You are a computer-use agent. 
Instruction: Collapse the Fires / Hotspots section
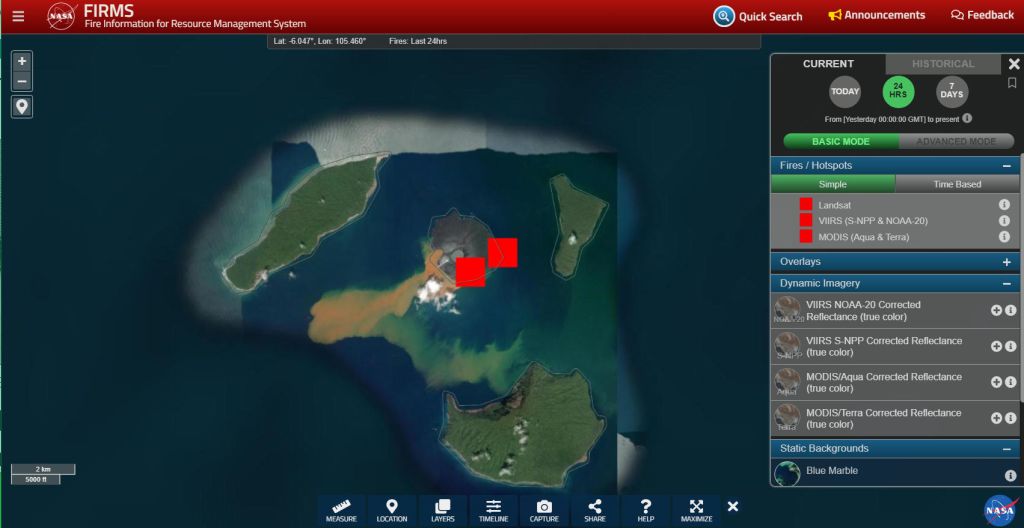click(x=1006, y=166)
